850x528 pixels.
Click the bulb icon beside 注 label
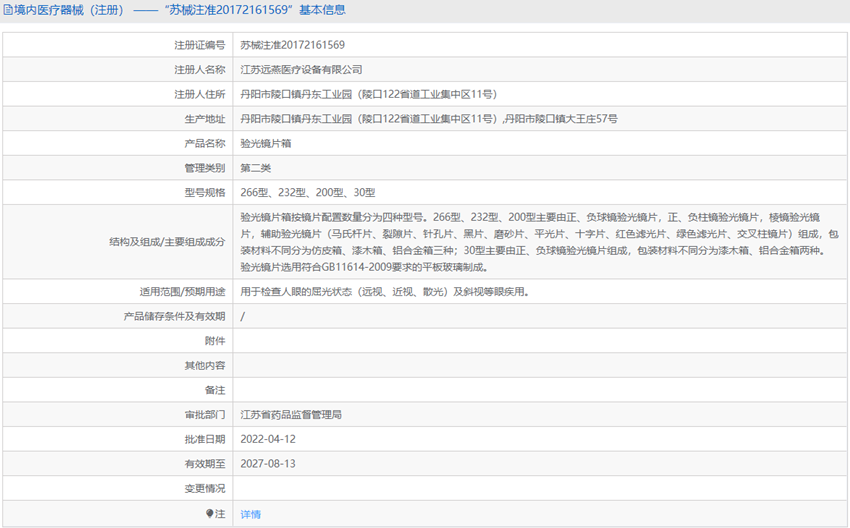tap(210, 513)
